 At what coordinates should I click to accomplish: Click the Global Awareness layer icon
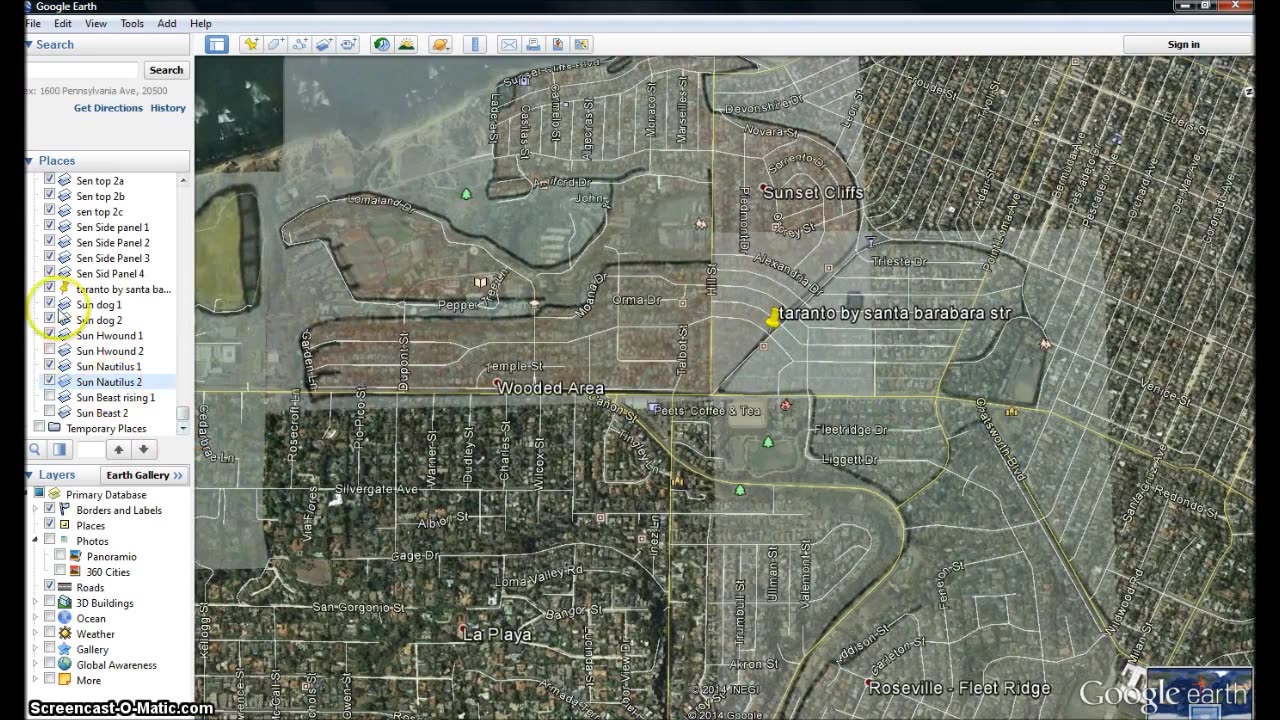click(64, 665)
